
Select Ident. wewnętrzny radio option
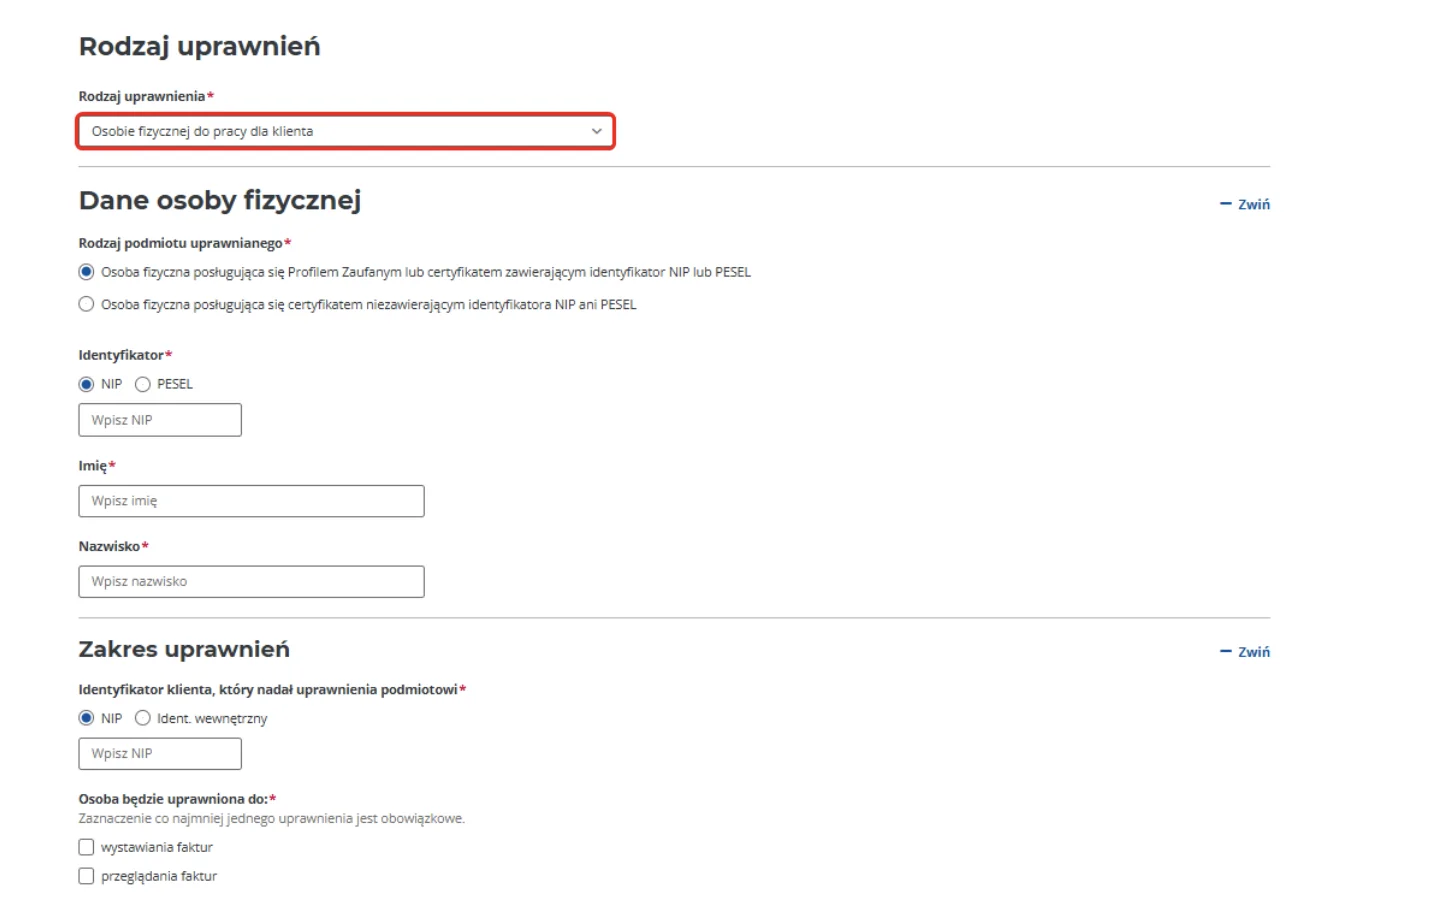(x=143, y=718)
